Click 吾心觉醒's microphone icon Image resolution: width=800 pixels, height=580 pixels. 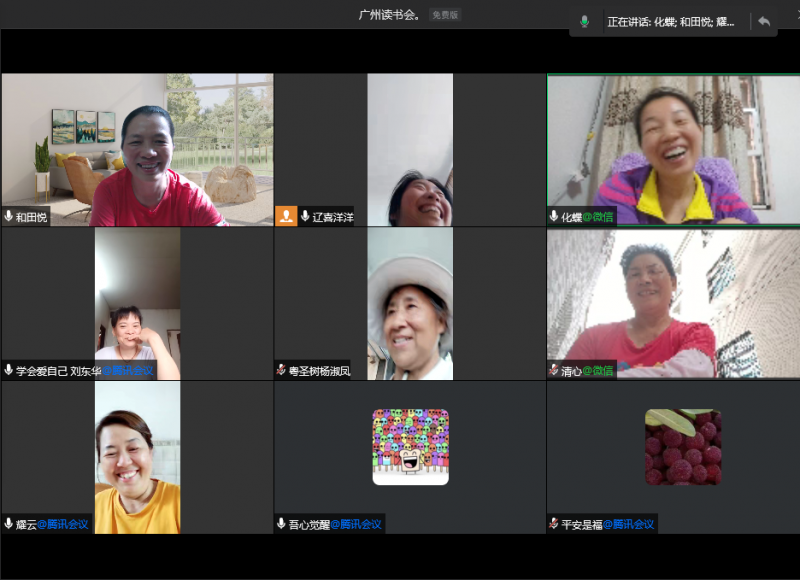[281, 523]
